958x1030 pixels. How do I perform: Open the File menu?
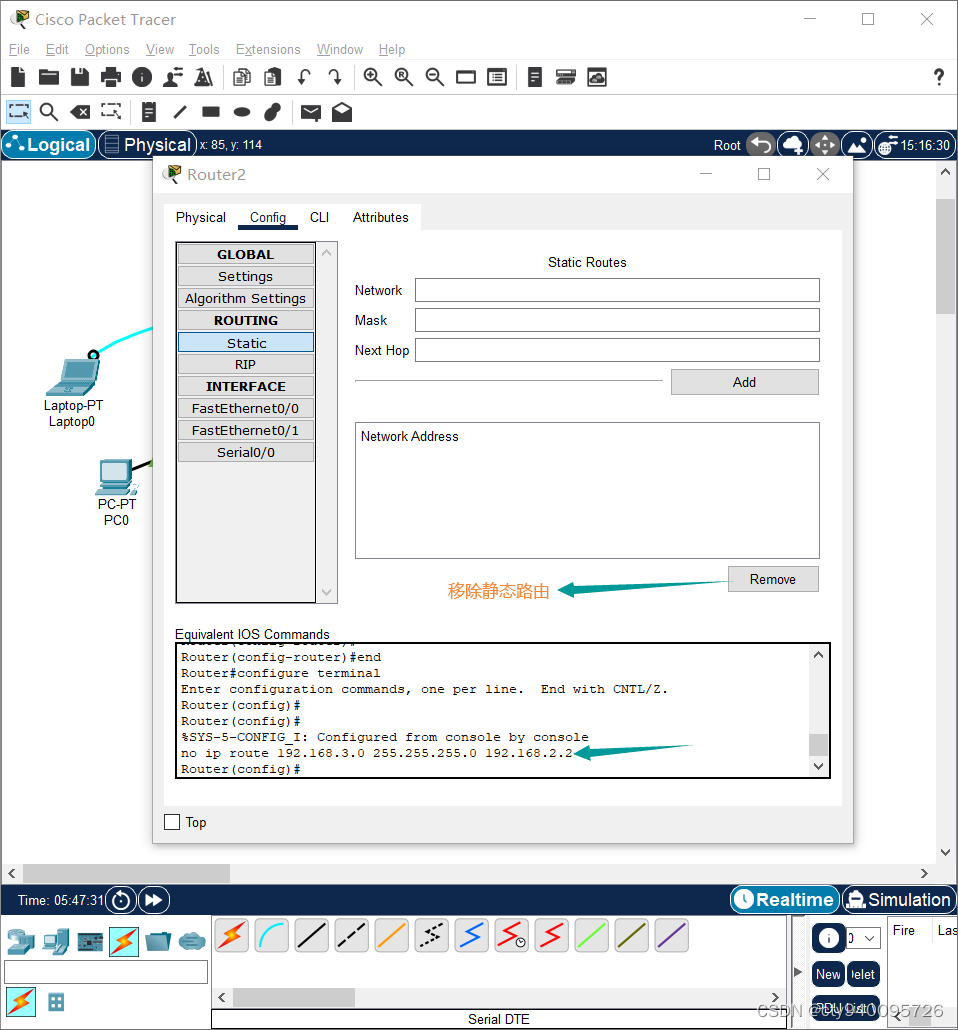[x=19, y=49]
